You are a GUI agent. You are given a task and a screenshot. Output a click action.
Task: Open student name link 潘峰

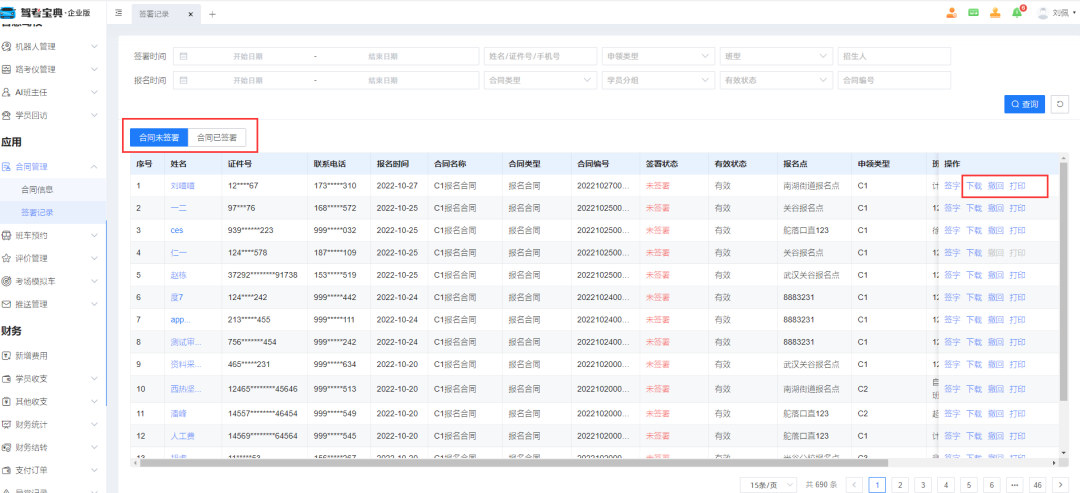[x=178, y=414]
